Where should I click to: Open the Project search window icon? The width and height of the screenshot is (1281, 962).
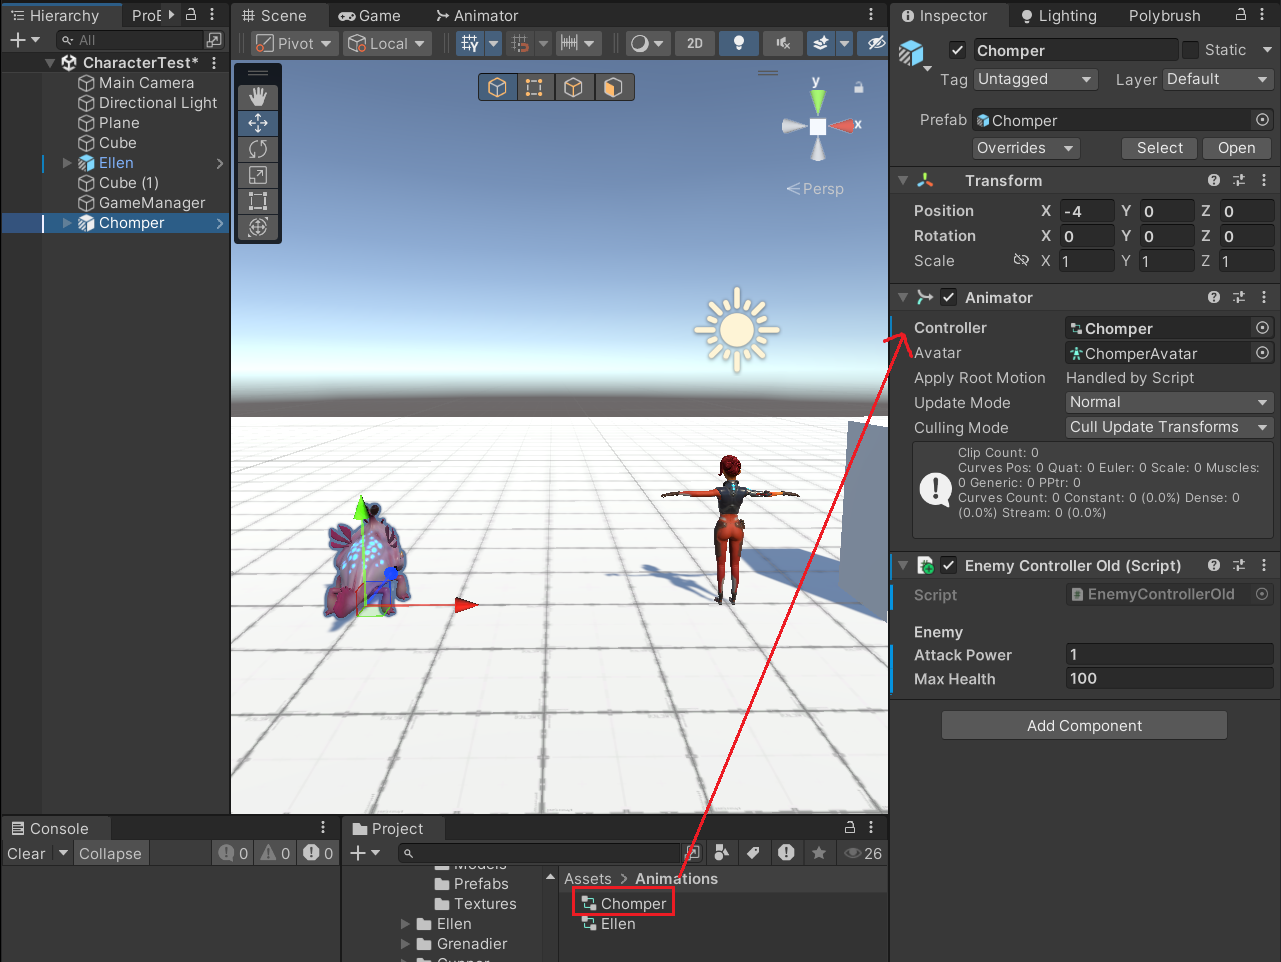click(692, 853)
